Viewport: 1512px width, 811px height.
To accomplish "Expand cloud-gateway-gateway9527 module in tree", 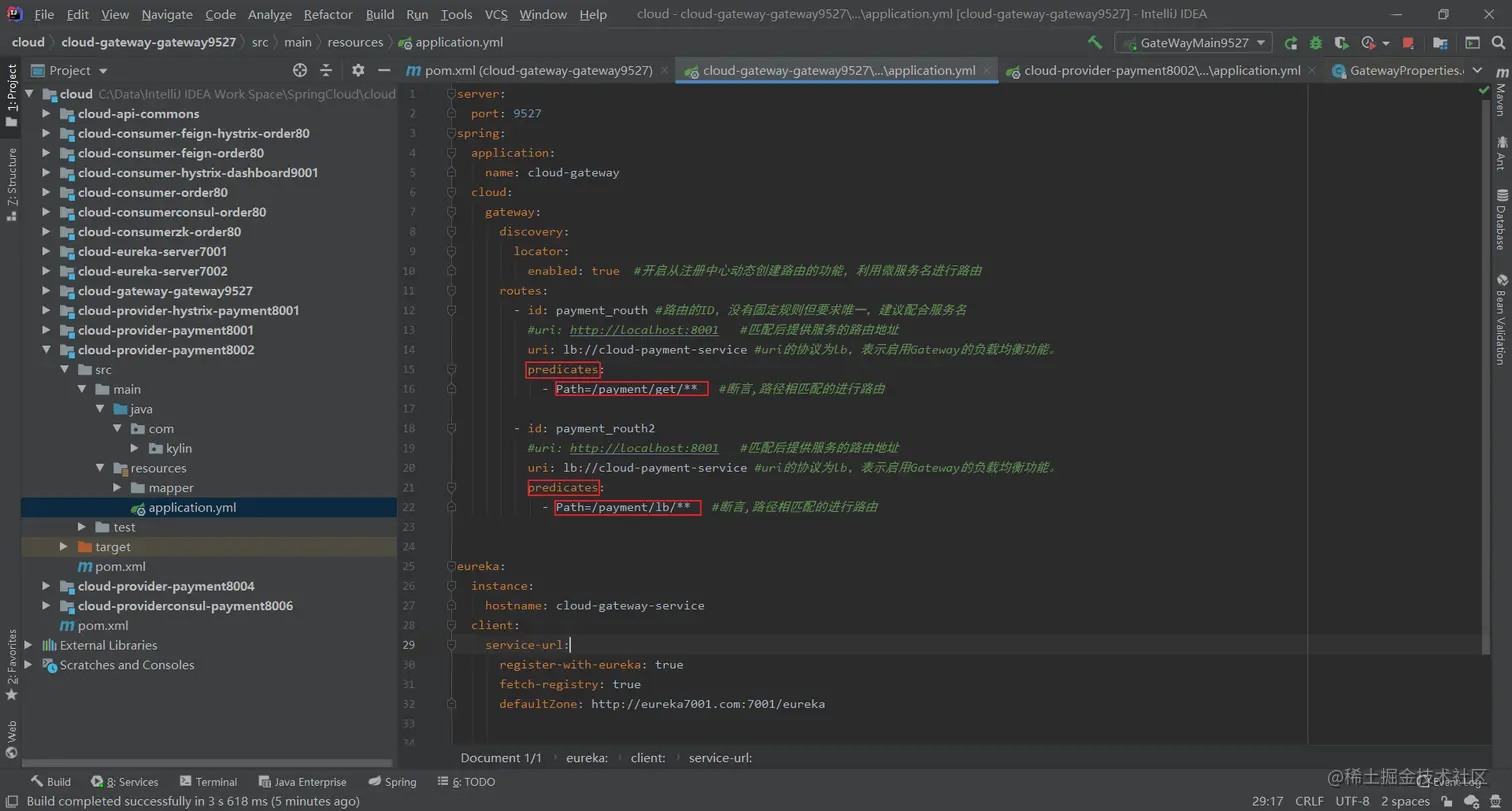I will [46, 291].
